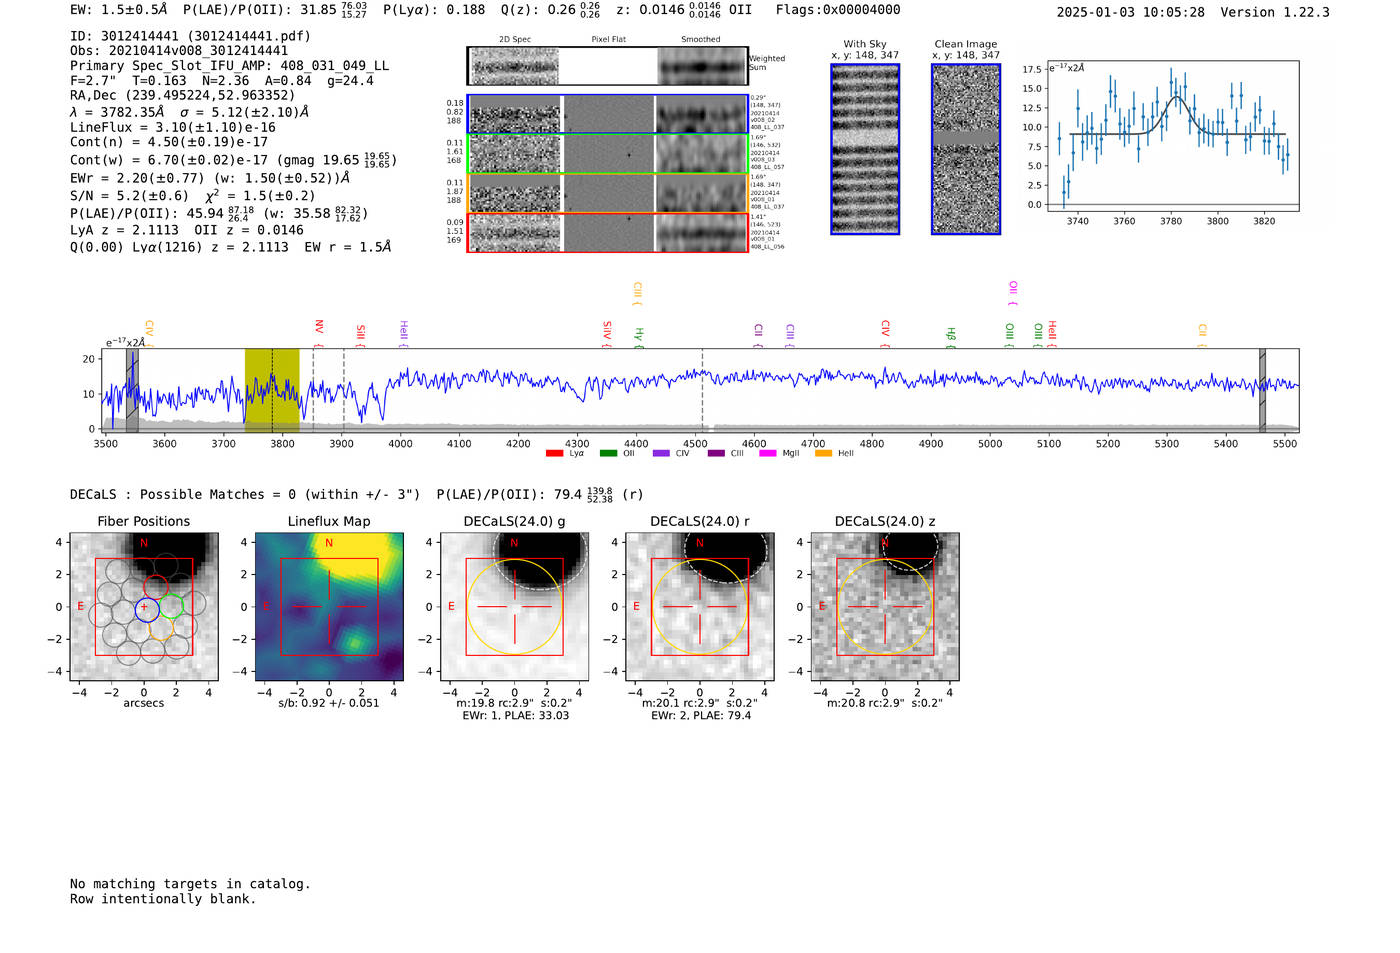The height and width of the screenshot is (953, 1400).
Task: Click the Hβ line marker label
Action: [x=951, y=336]
